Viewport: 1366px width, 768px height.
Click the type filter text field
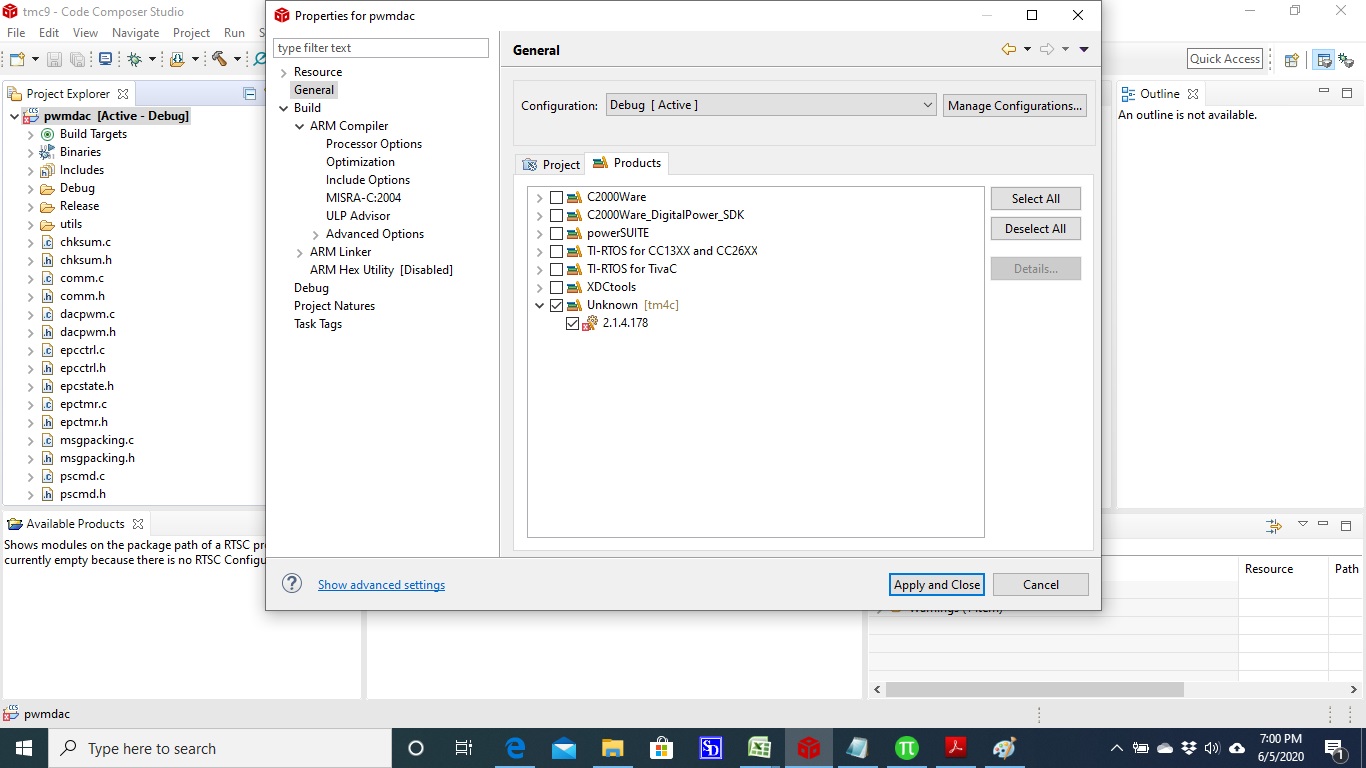click(x=381, y=48)
